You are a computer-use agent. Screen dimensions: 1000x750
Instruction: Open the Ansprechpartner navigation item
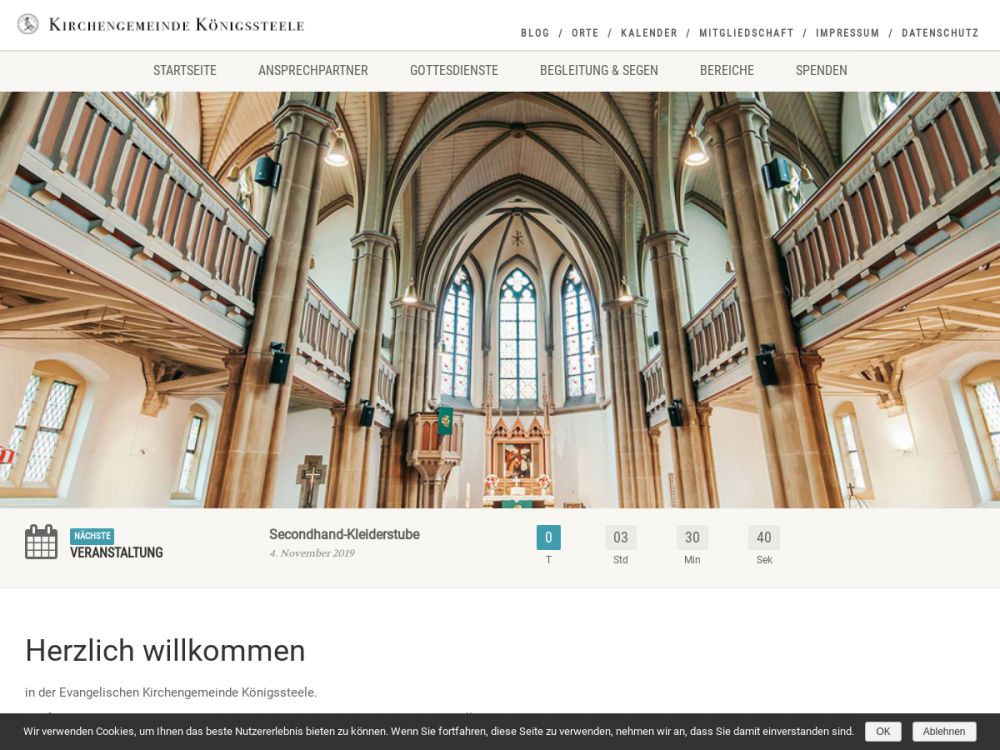coord(313,70)
